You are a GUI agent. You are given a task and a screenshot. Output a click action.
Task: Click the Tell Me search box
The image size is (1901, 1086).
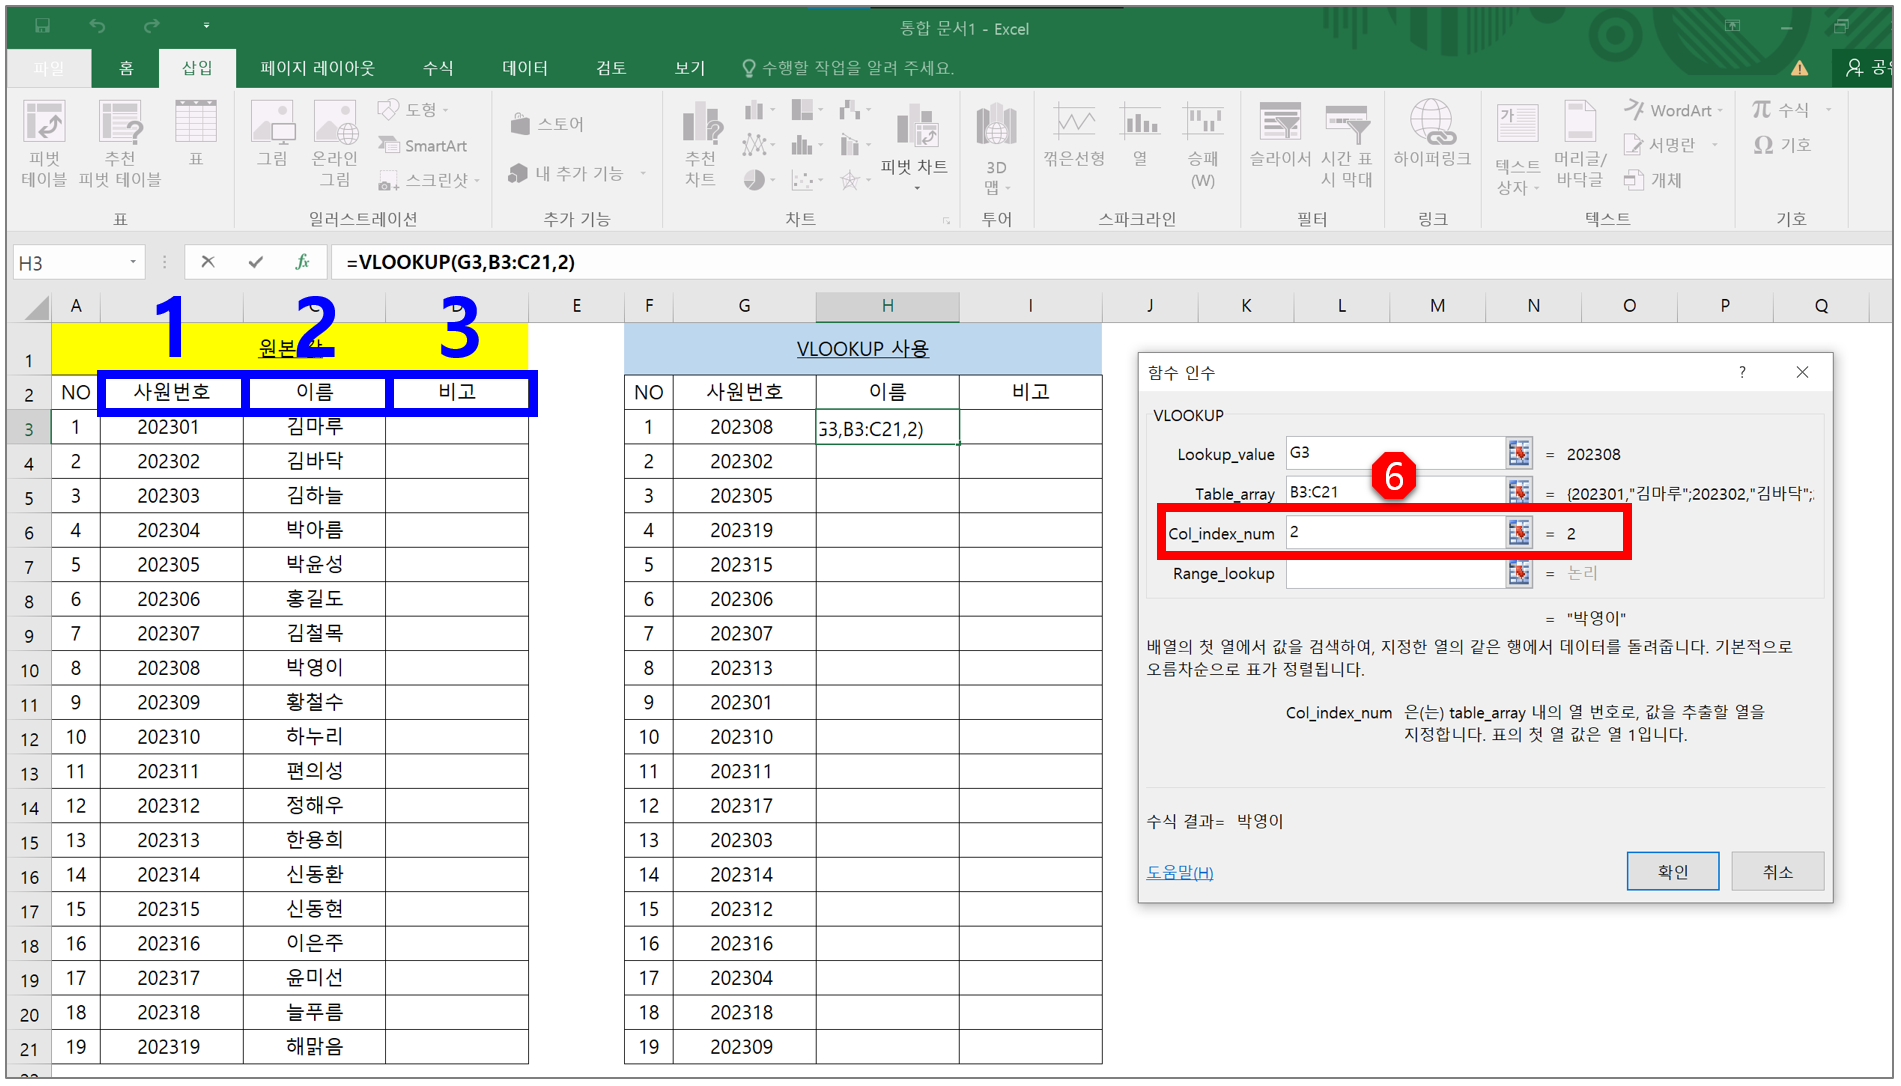tap(848, 68)
